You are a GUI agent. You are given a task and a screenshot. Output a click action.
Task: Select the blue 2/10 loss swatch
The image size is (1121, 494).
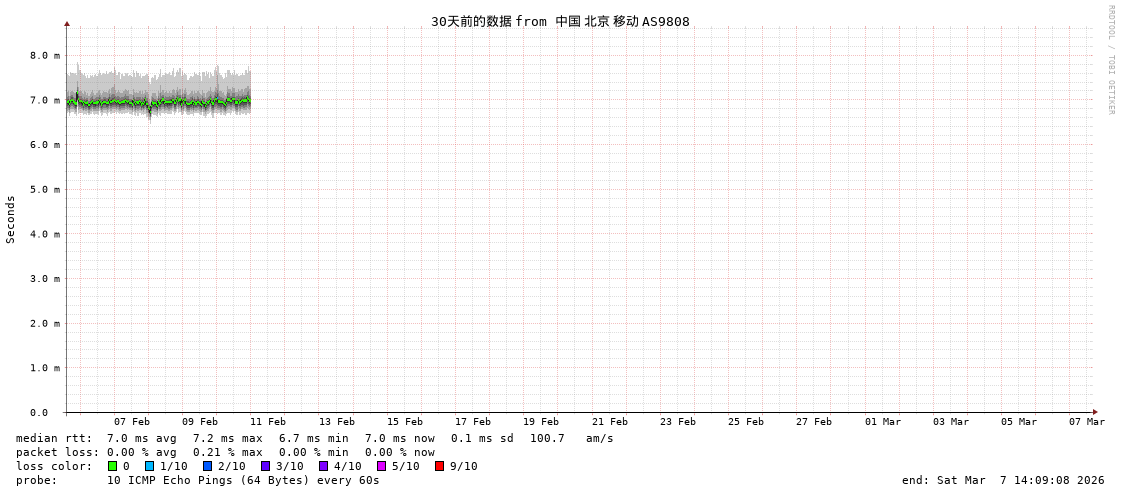207,466
